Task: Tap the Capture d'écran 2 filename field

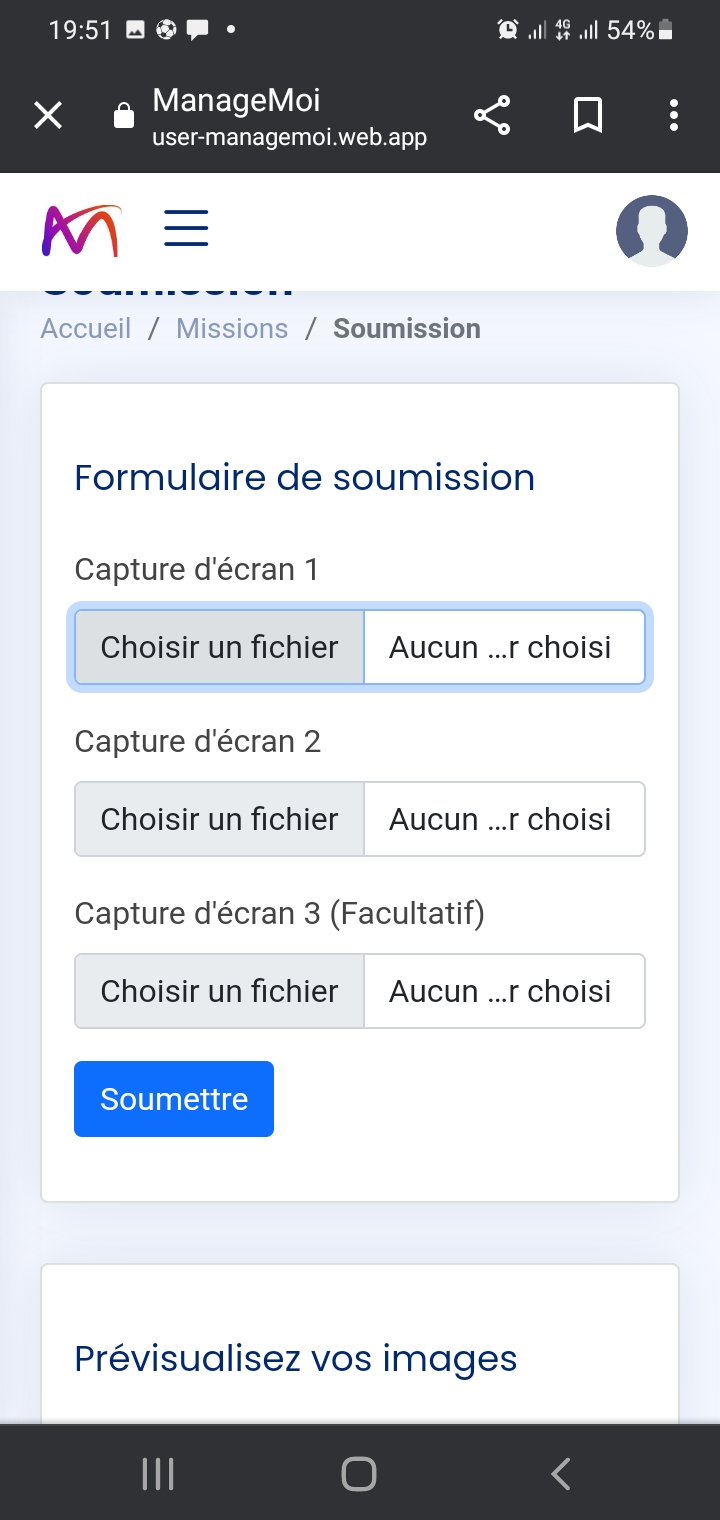Action: (502, 819)
